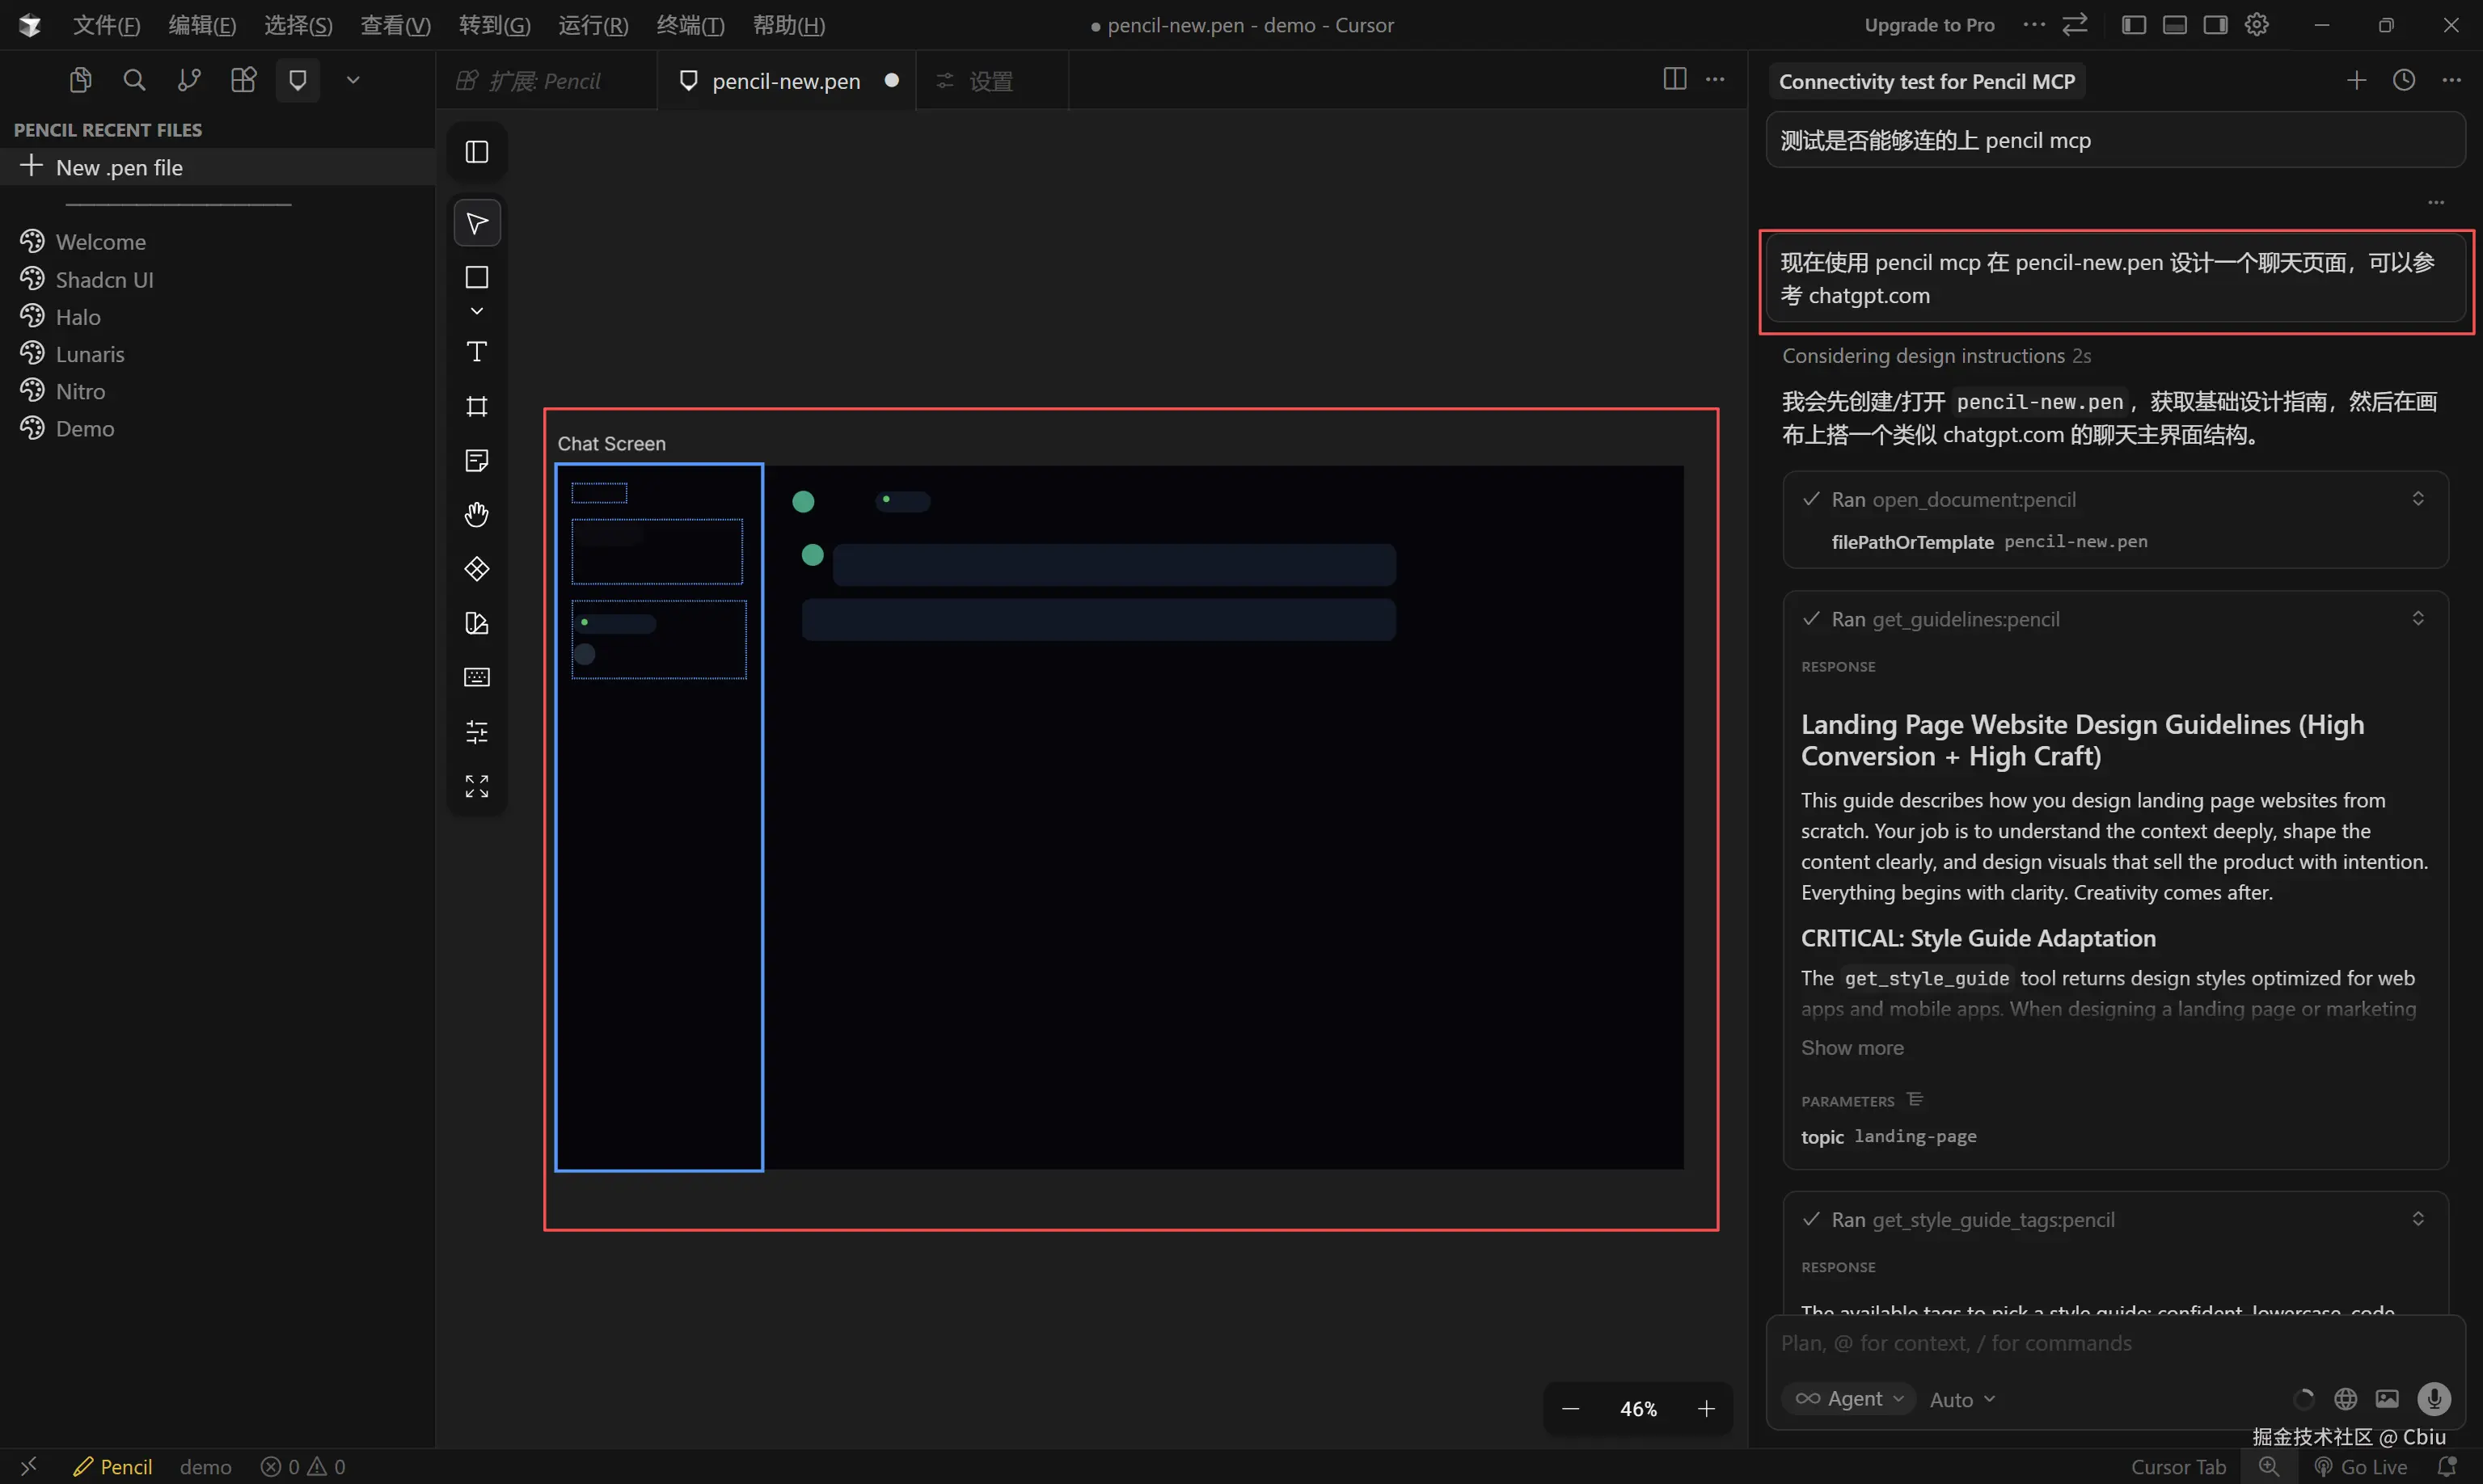Click the Sticky Note tool
This screenshot has width=2483, height=1484.
(x=477, y=460)
